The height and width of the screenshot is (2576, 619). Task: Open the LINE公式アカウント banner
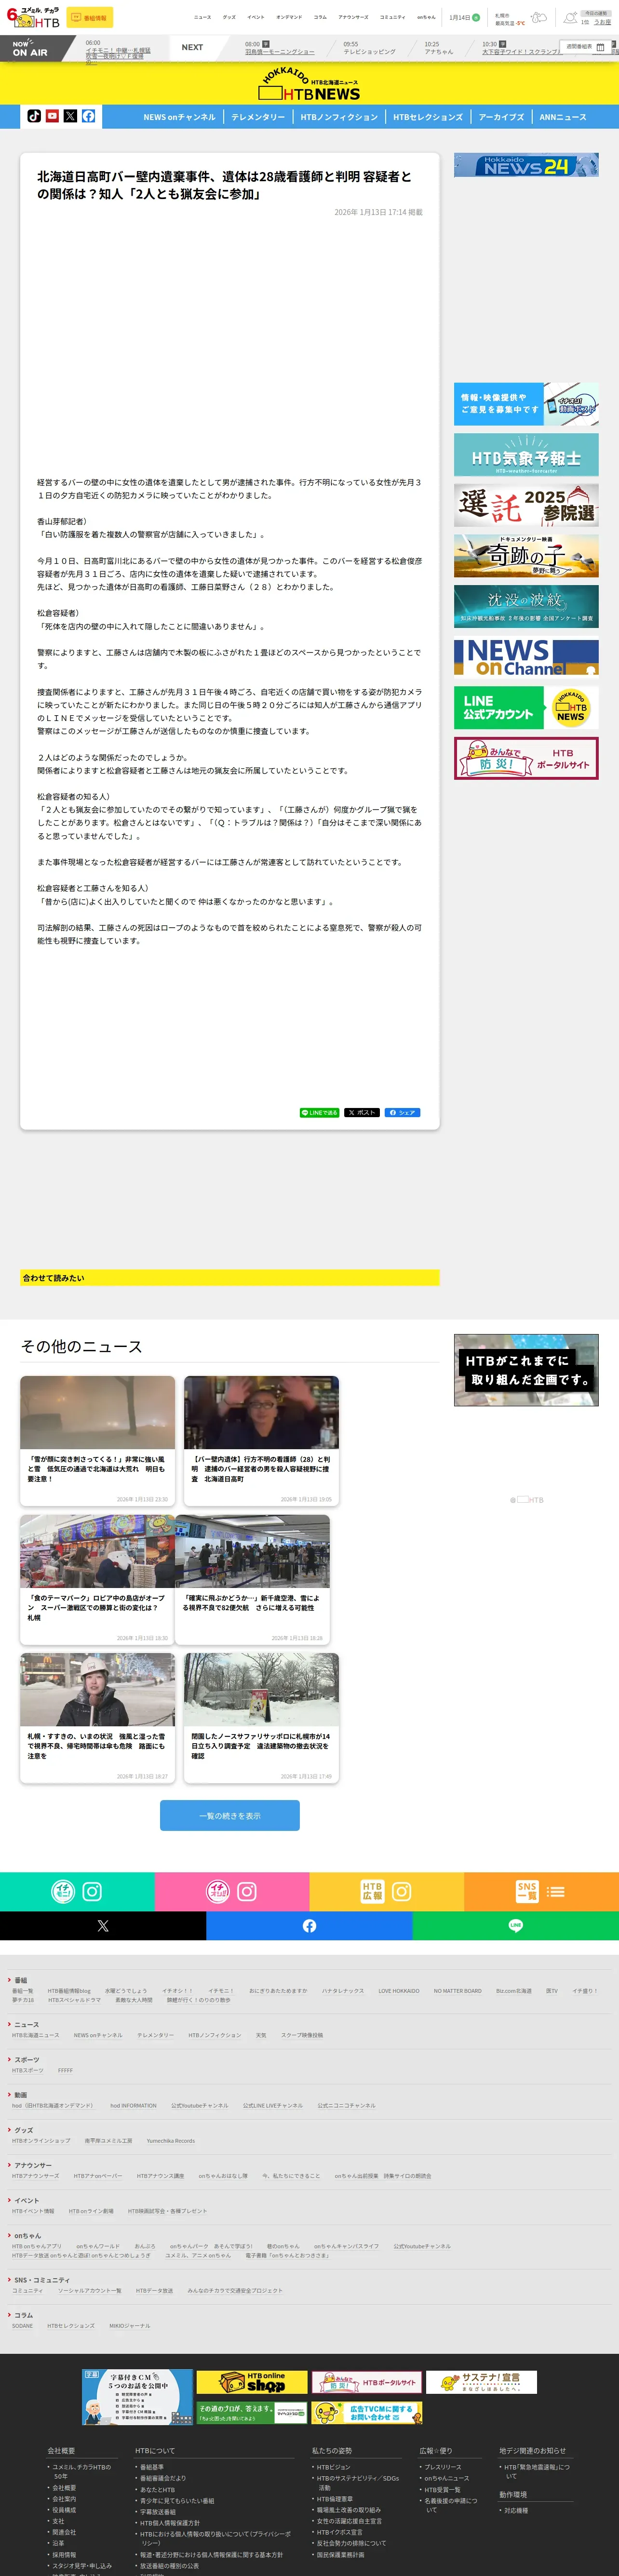(x=526, y=707)
